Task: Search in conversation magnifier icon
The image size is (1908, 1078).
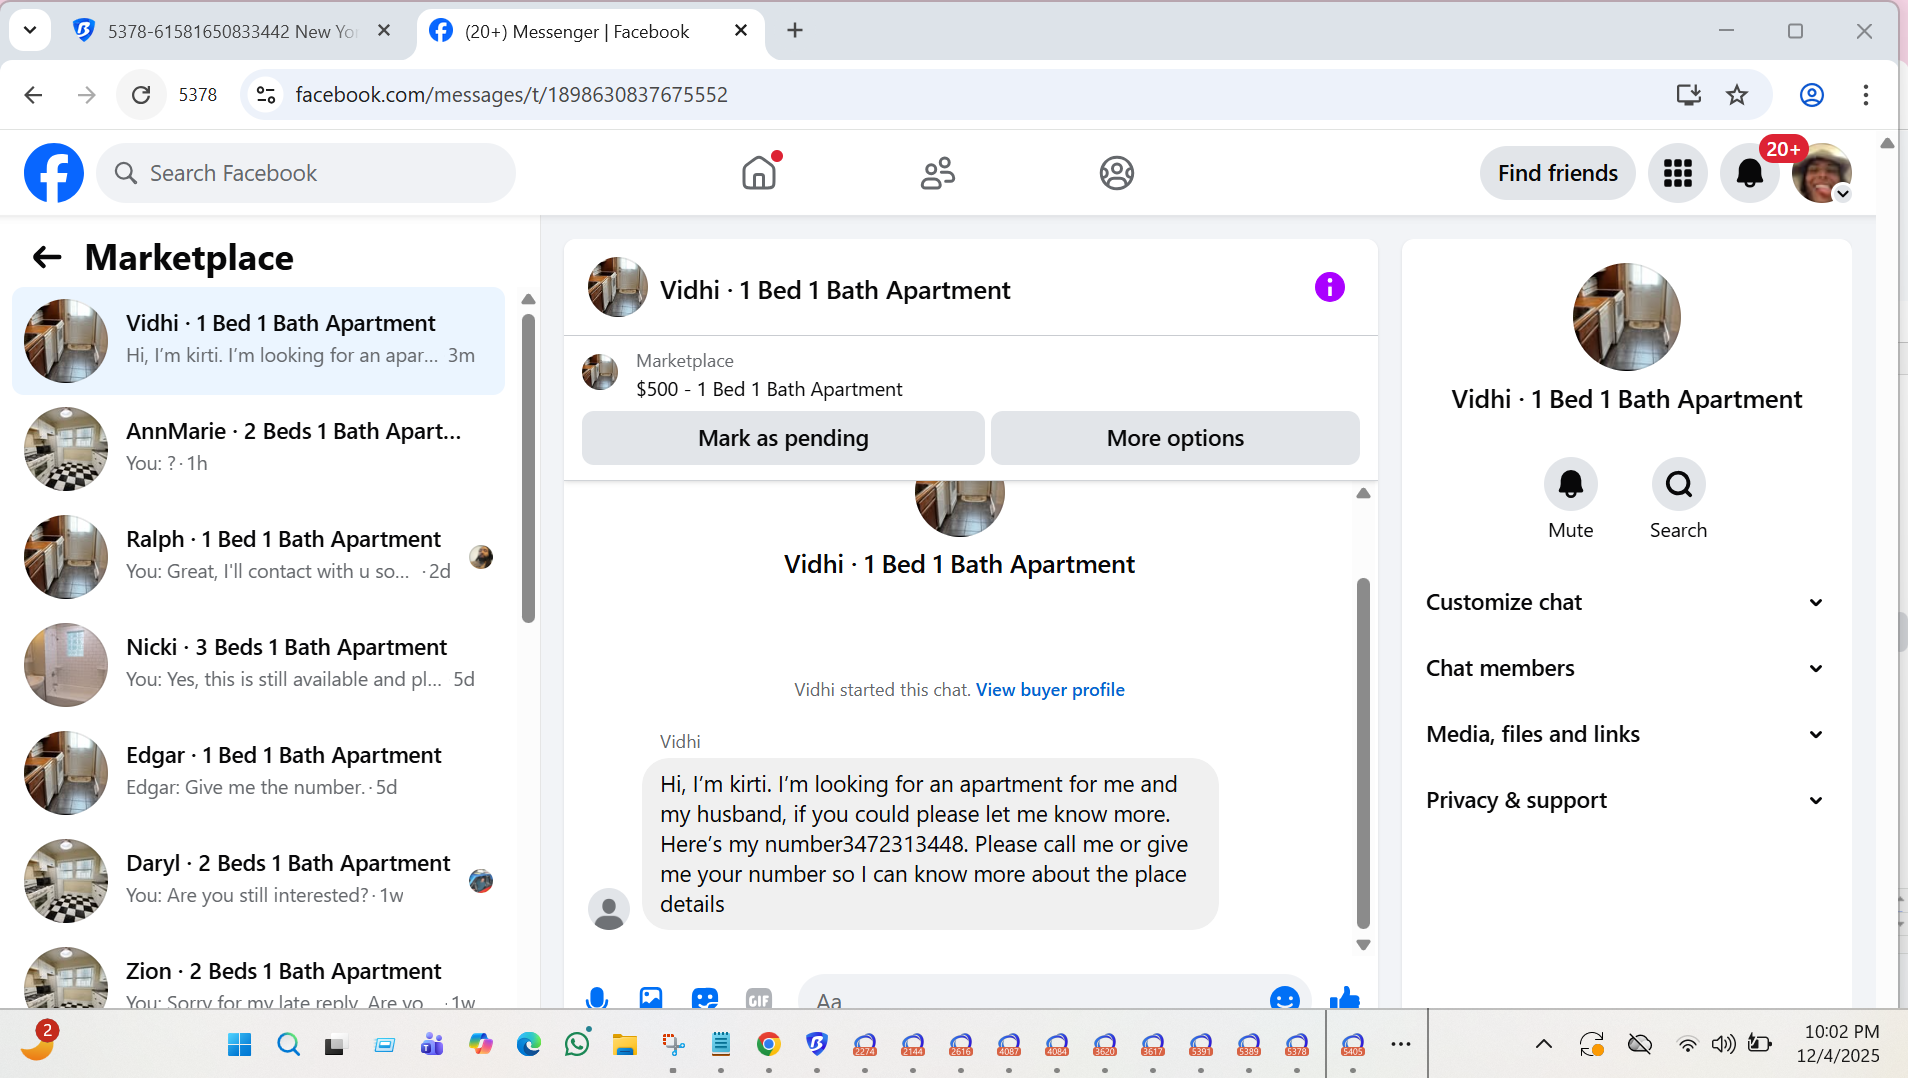Action: tap(1678, 484)
